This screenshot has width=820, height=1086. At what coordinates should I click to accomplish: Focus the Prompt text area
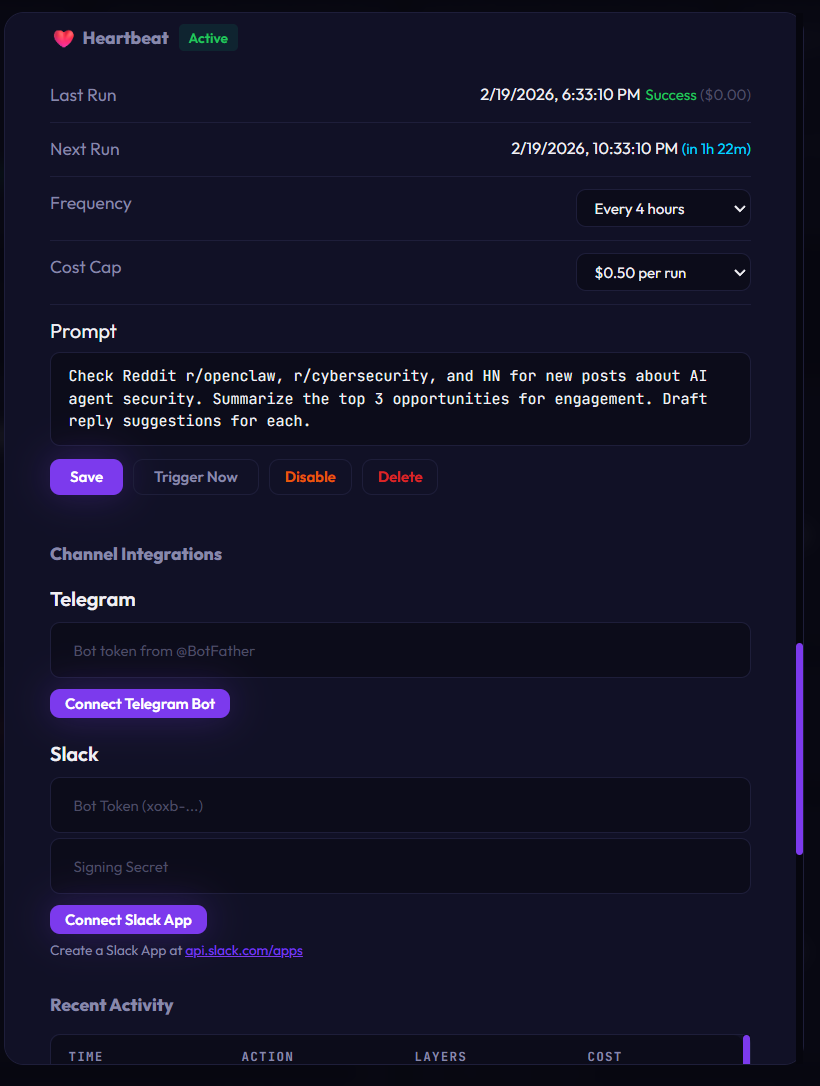click(x=400, y=398)
